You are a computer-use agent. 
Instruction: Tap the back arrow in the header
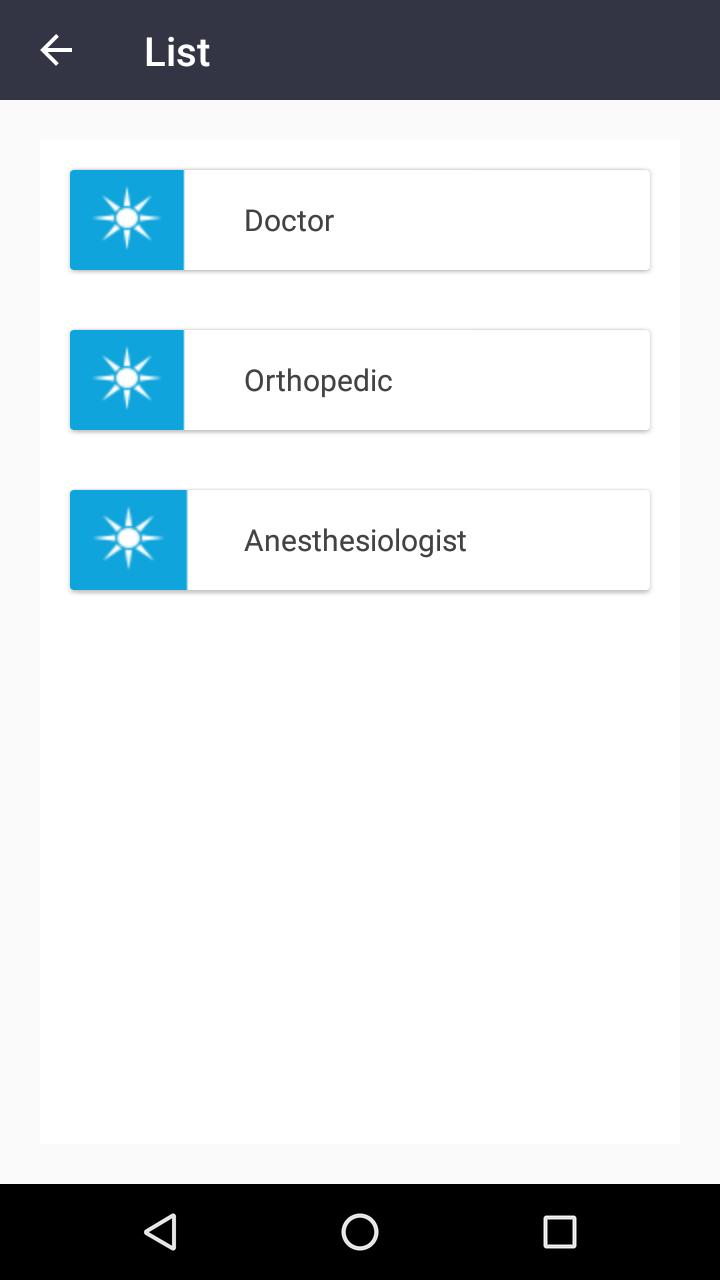56,50
